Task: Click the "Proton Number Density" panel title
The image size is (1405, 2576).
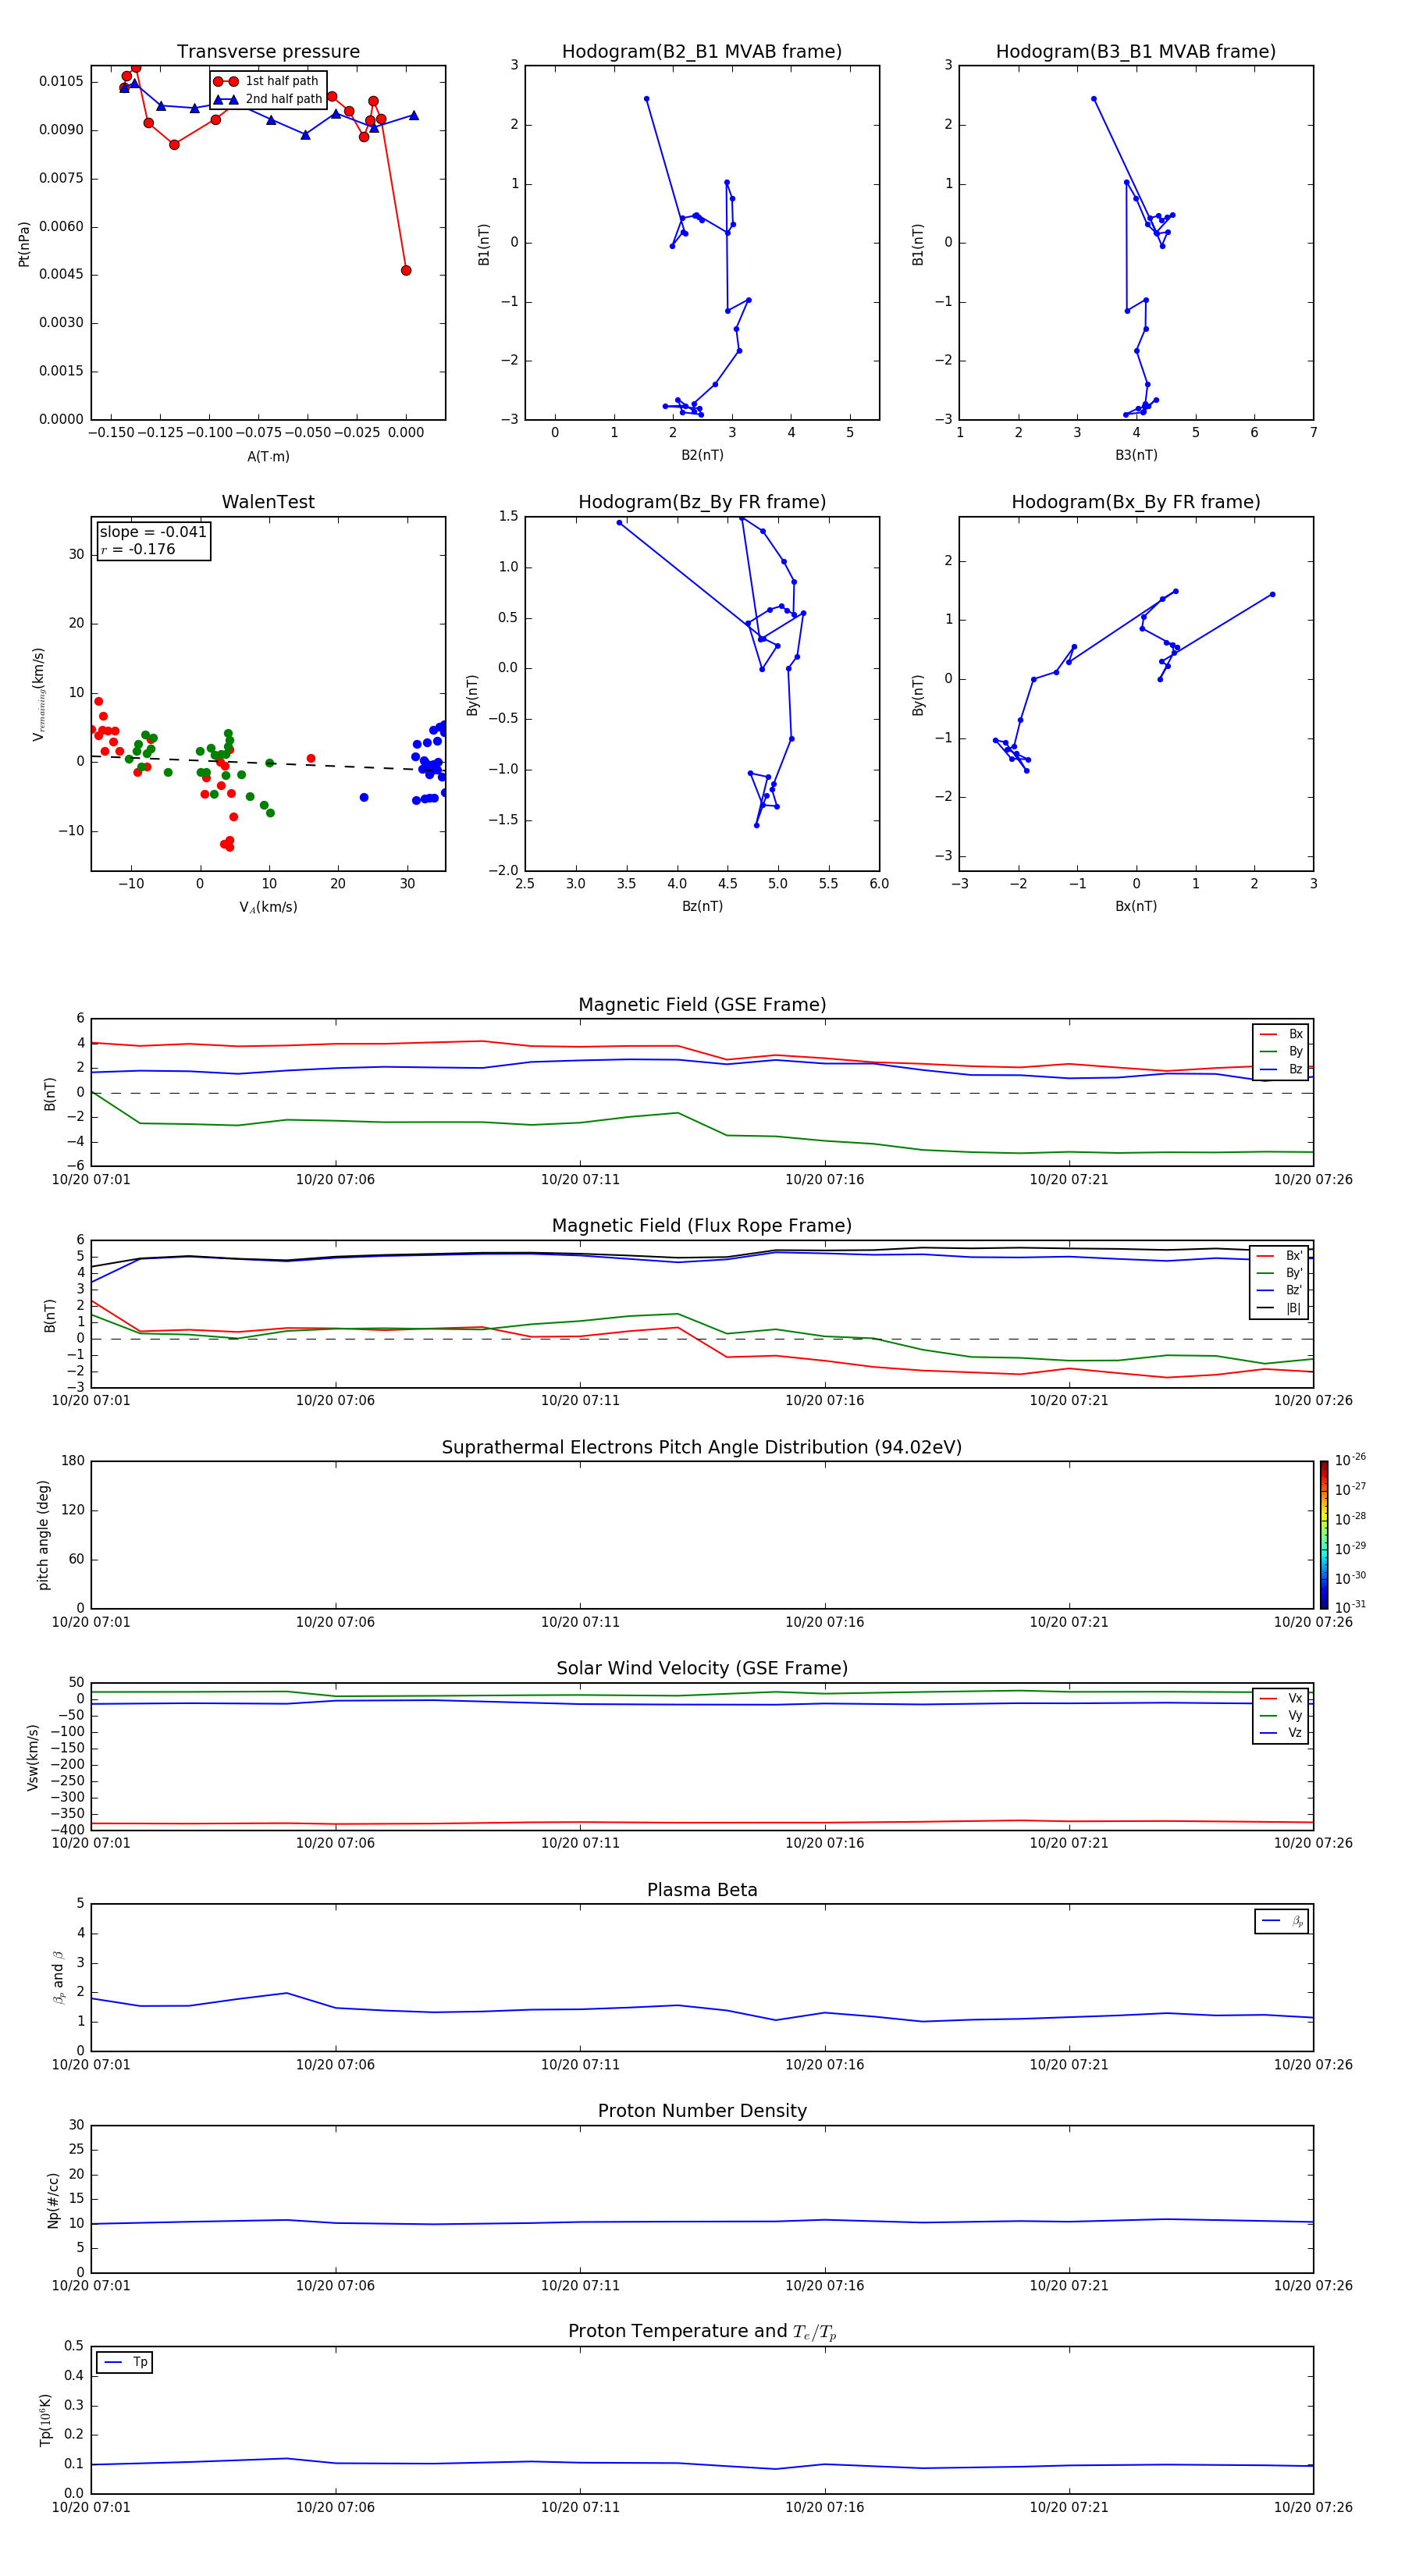Action: click(x=702, y=2111)
